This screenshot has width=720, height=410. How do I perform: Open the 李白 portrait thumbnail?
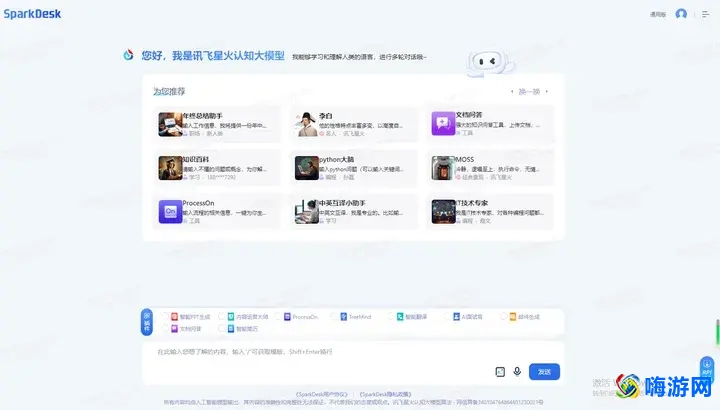coord(306,124)
